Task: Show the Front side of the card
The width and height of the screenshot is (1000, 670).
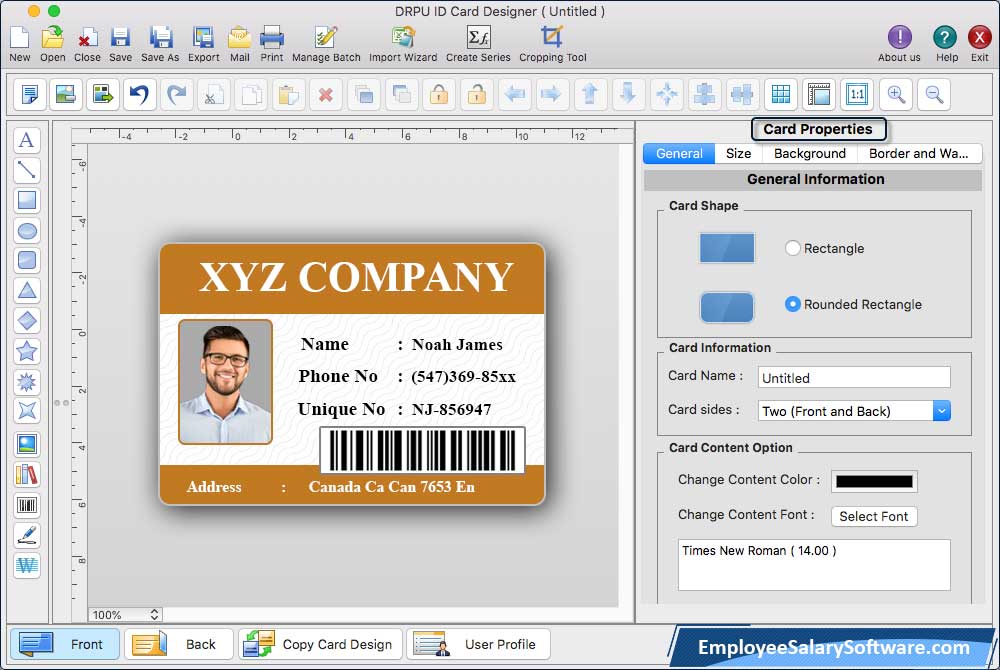Action: pyautogui.click(x=65, y=644)
